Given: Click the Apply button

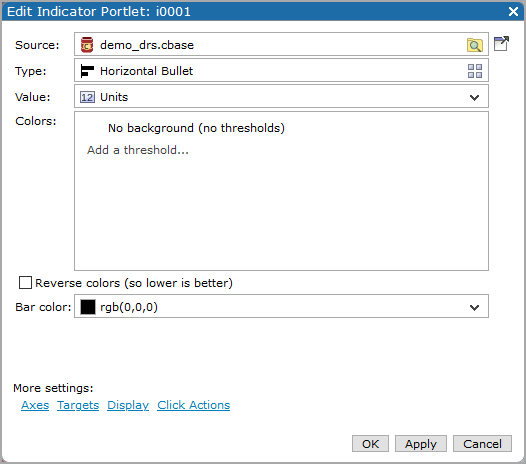Looking at the screenshot, I should click(421, 444).
